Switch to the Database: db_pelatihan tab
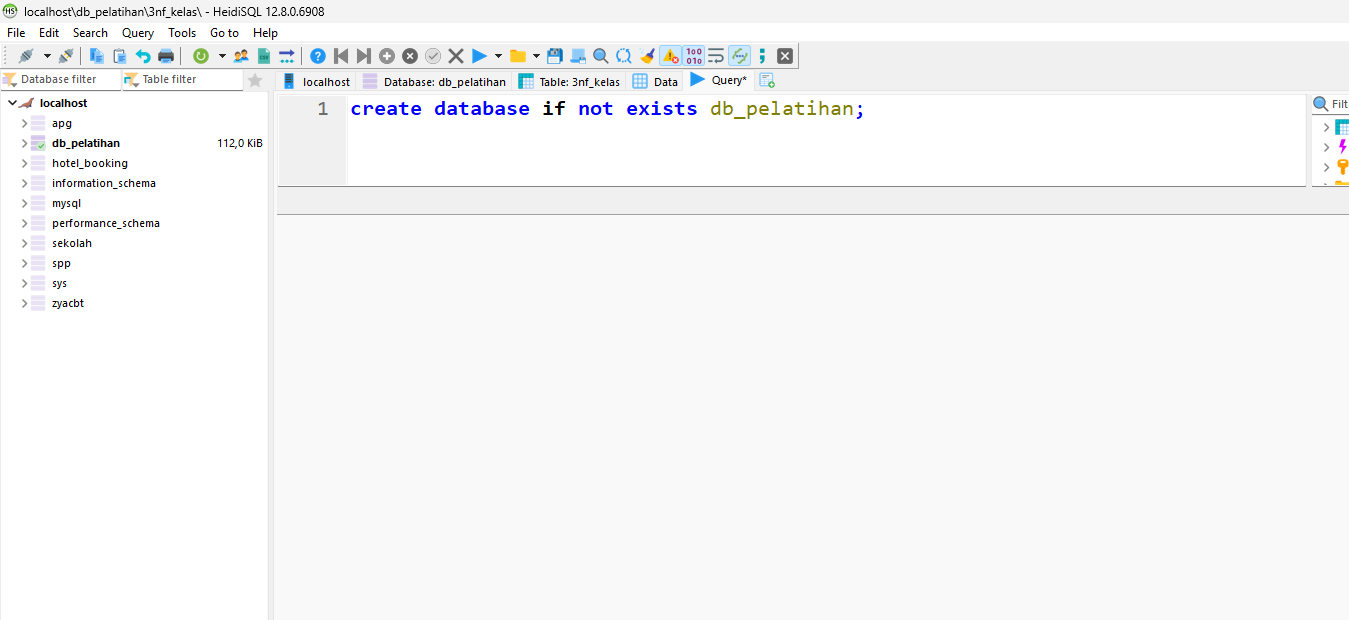 pyautogui.click(x=434, y=81)
